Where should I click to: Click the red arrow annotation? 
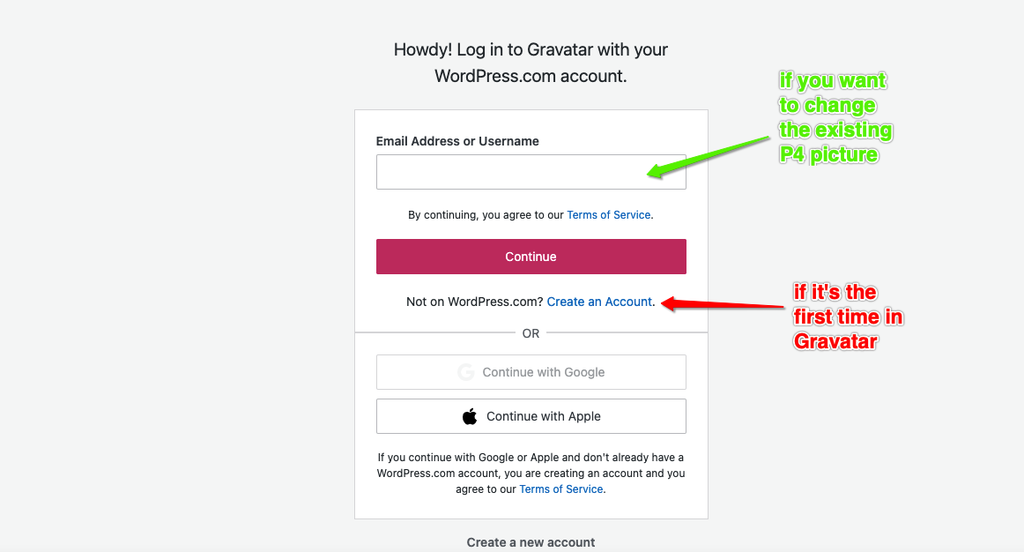coord(723,304)
